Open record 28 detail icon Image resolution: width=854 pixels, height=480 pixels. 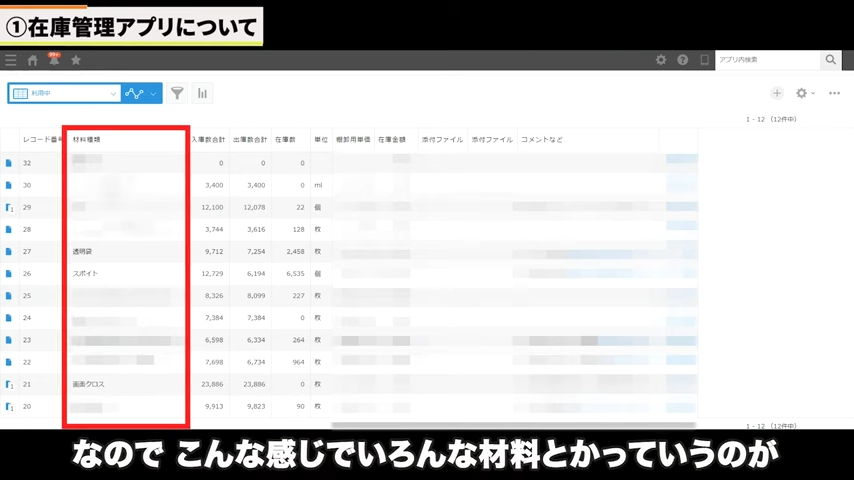pos(9,229)
